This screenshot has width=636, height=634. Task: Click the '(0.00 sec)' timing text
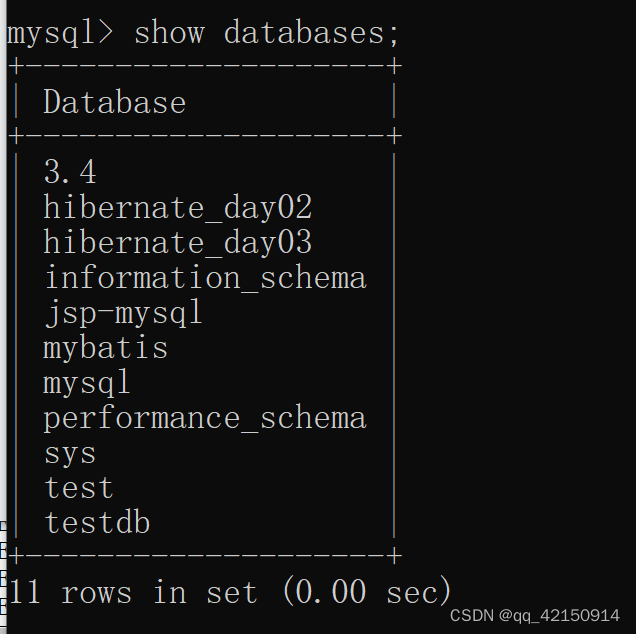click(x=367, y=592)
